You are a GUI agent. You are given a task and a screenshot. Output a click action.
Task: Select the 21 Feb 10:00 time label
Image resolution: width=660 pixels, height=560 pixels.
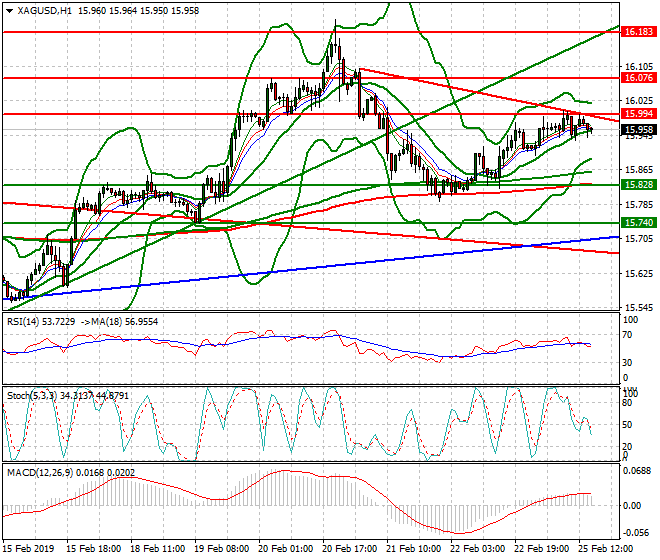[x=414, y=549]
